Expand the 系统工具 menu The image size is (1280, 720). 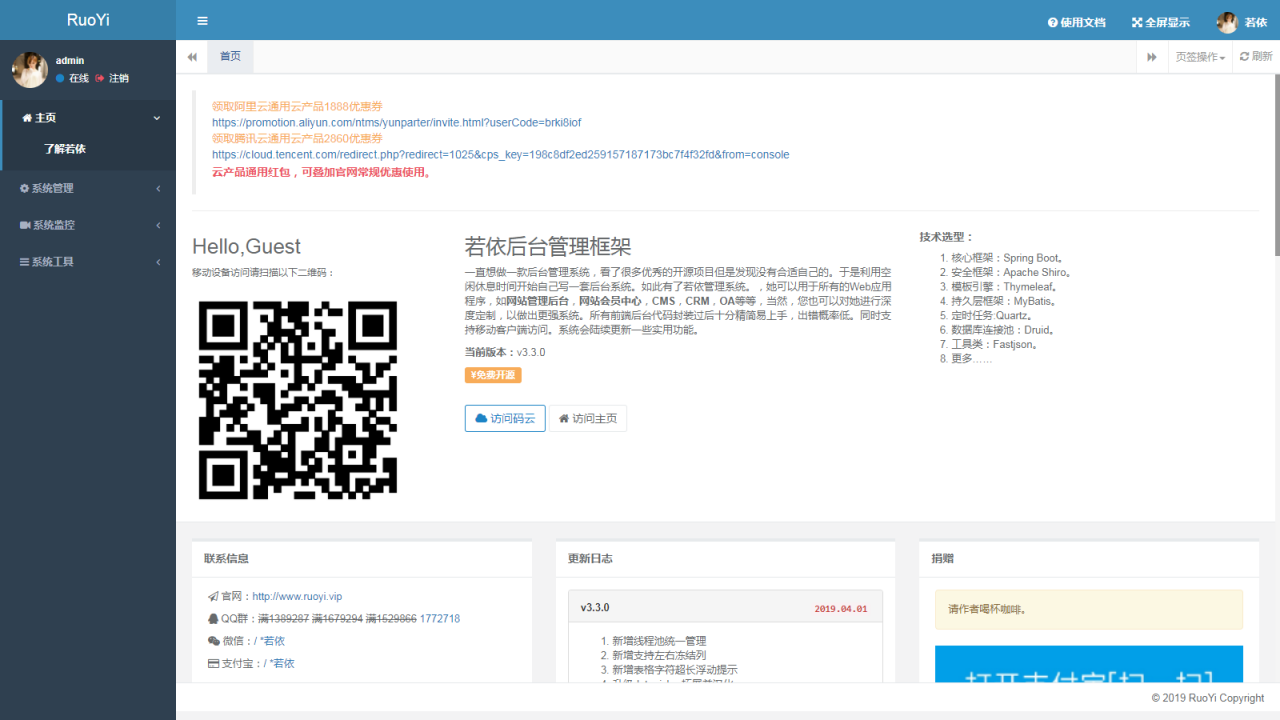click(88, 262)
